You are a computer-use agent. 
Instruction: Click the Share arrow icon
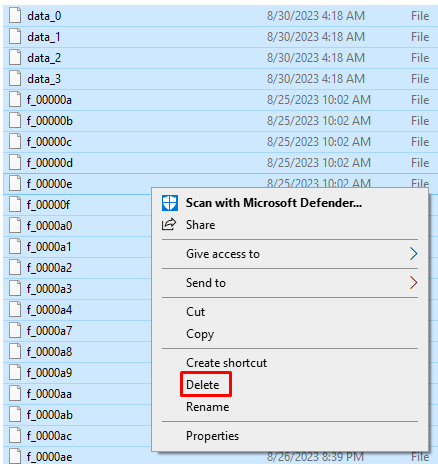click(x=169, y=225)
